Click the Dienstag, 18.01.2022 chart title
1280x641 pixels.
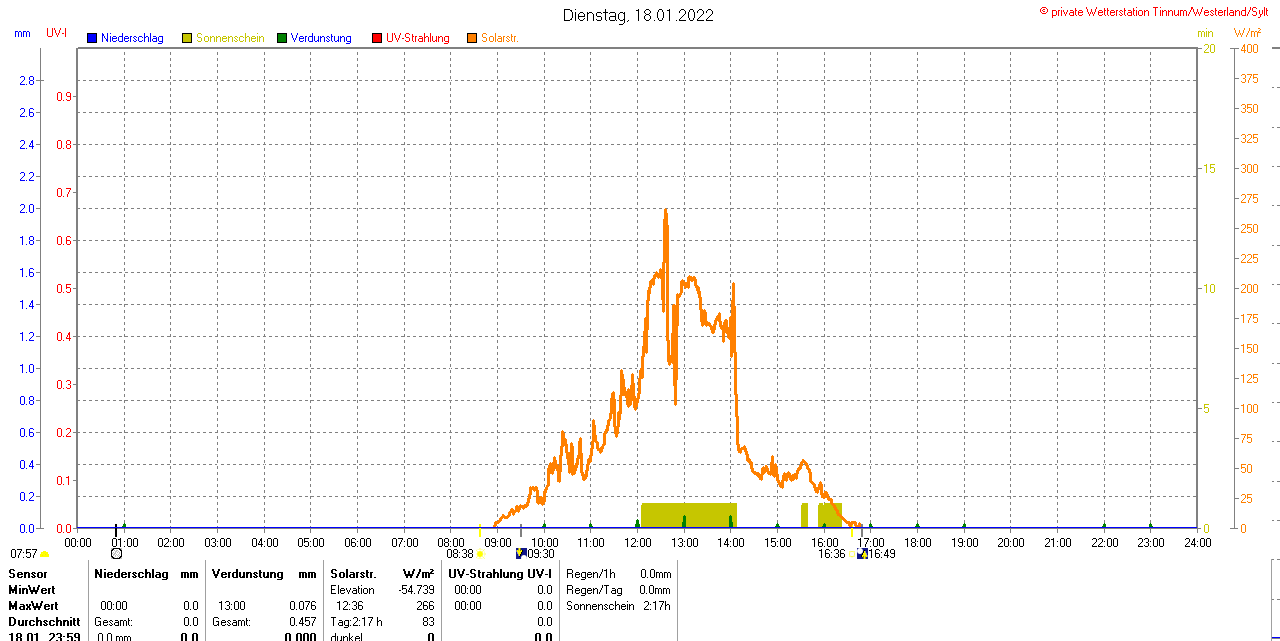638,15
